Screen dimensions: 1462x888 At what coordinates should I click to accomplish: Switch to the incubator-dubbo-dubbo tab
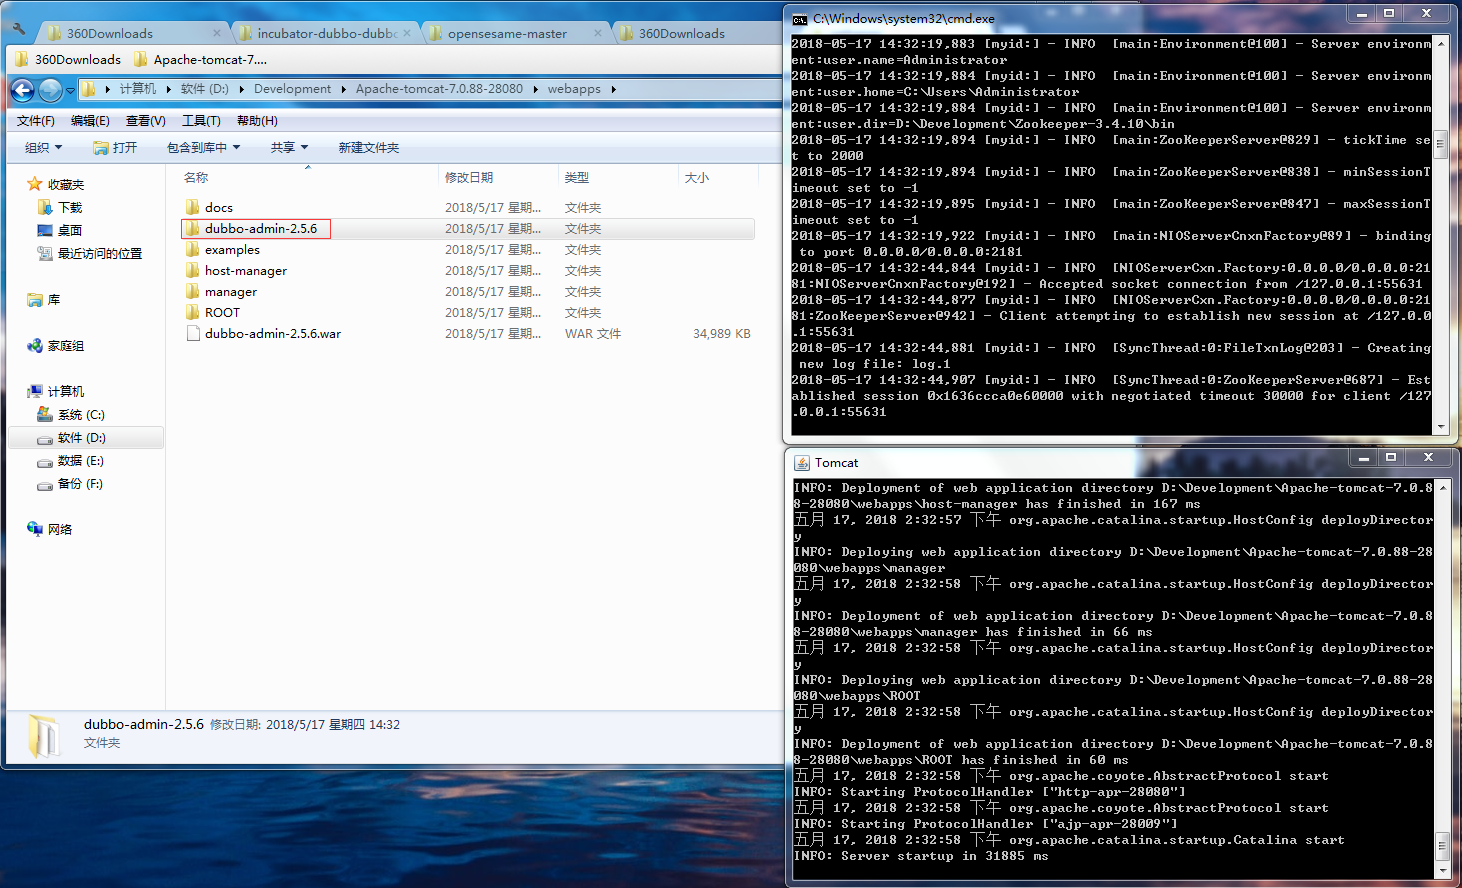[326, 33]
